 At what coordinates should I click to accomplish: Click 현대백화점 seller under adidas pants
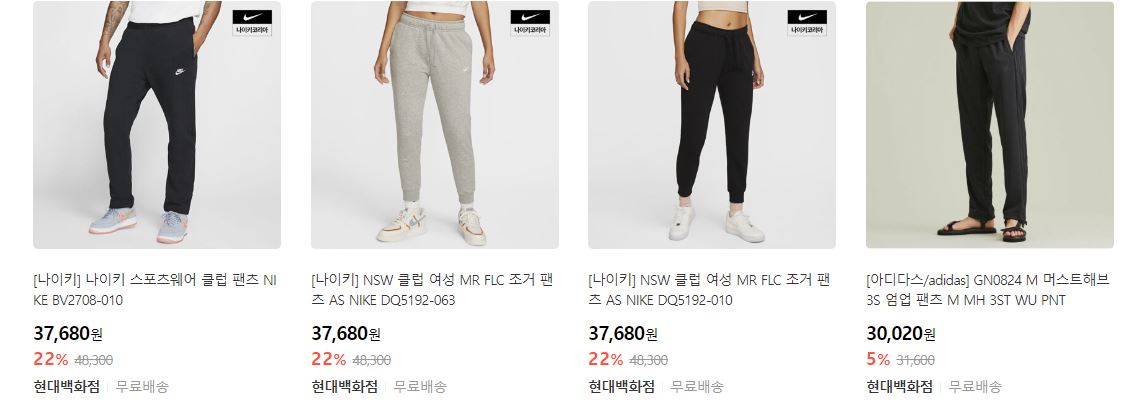click(x=900, y=387)
